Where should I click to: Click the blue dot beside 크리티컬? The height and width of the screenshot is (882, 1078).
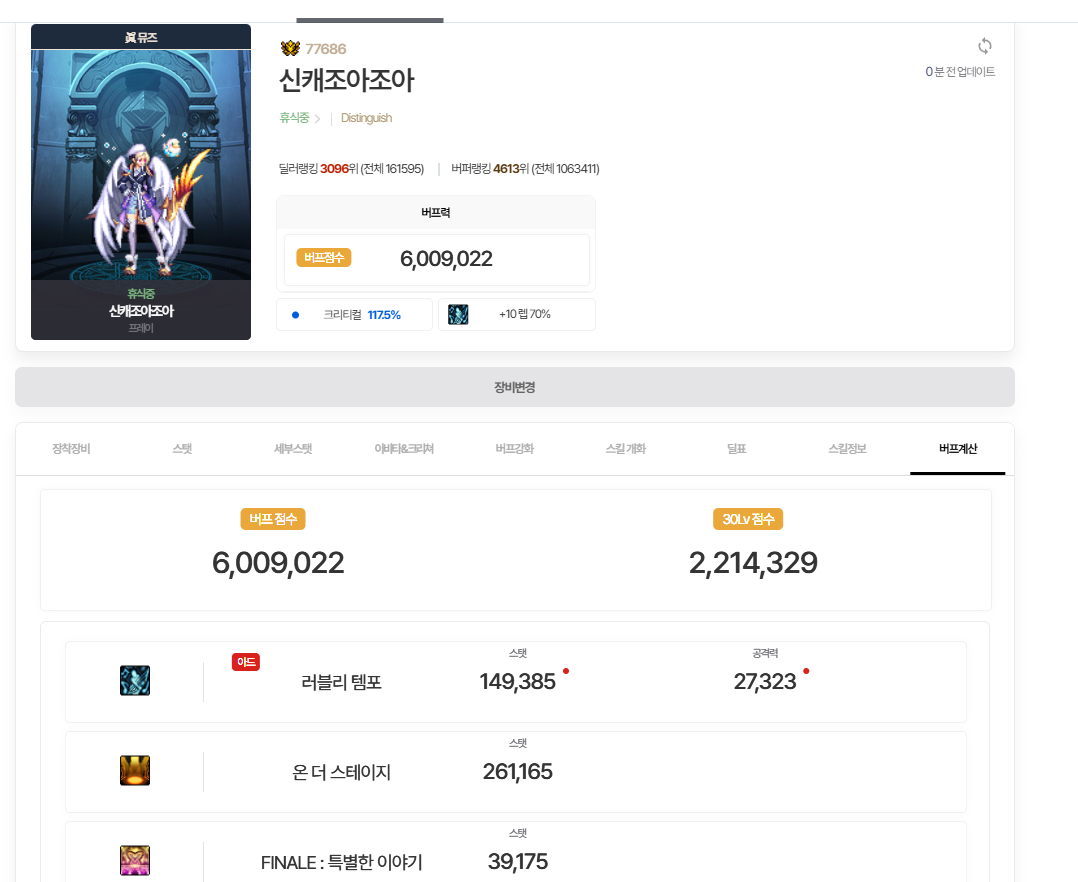click(295, 315)
